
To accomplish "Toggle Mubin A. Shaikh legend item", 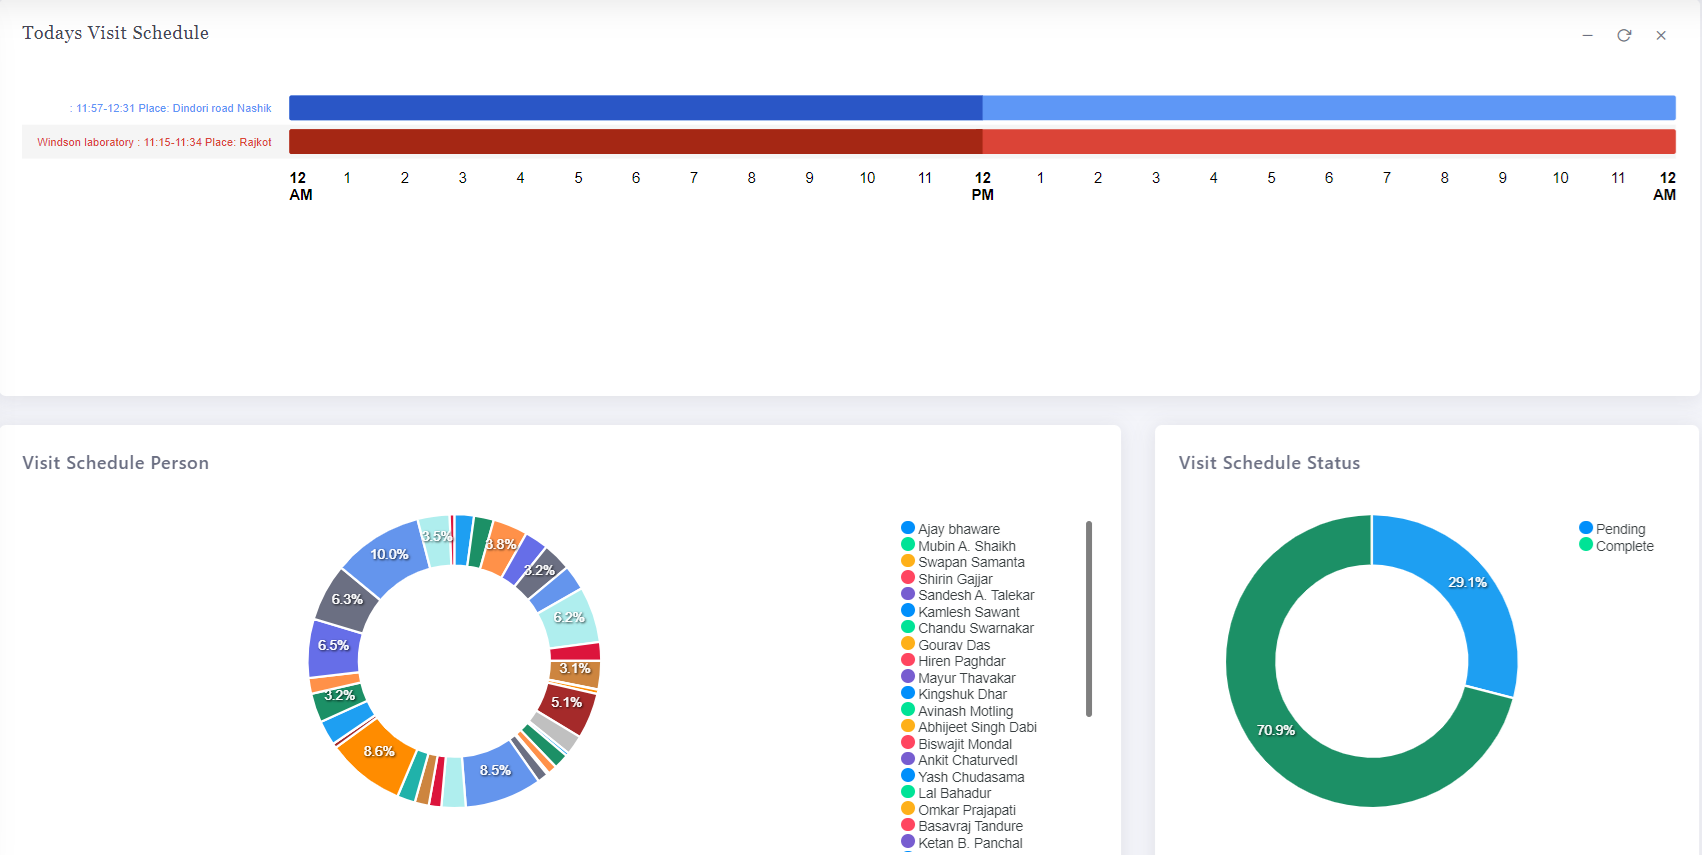I will tap(958, 546).
